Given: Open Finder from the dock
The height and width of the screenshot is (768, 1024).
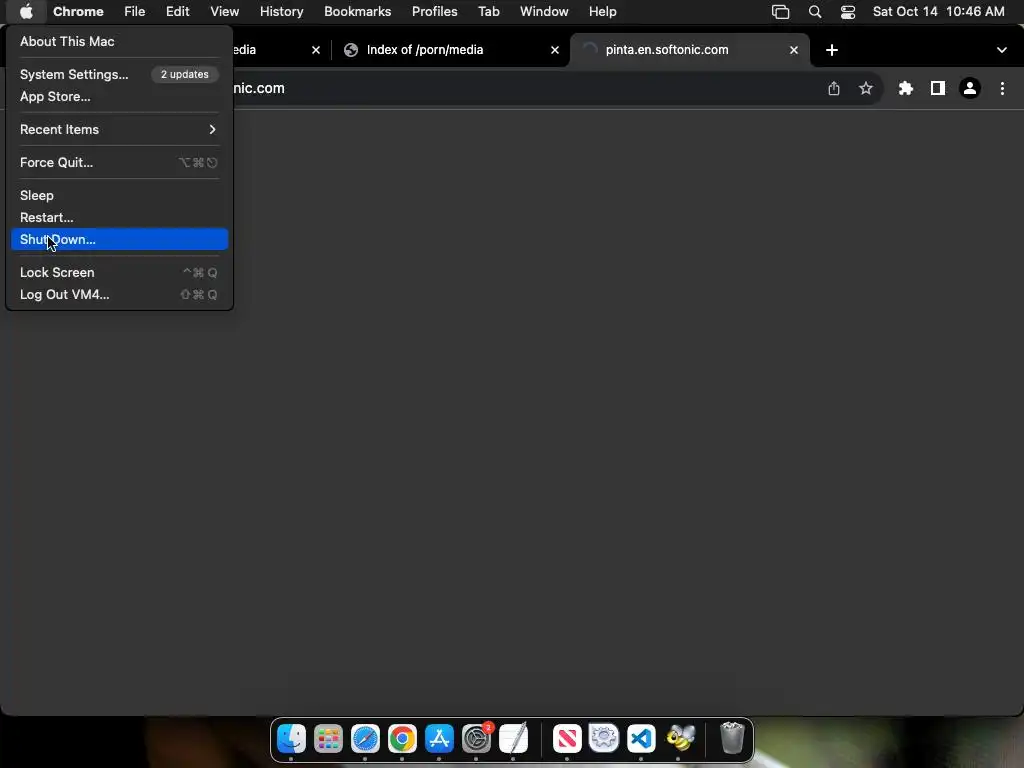Looking at the screenshot, I should pyautogui.click(x=291, y=739).
